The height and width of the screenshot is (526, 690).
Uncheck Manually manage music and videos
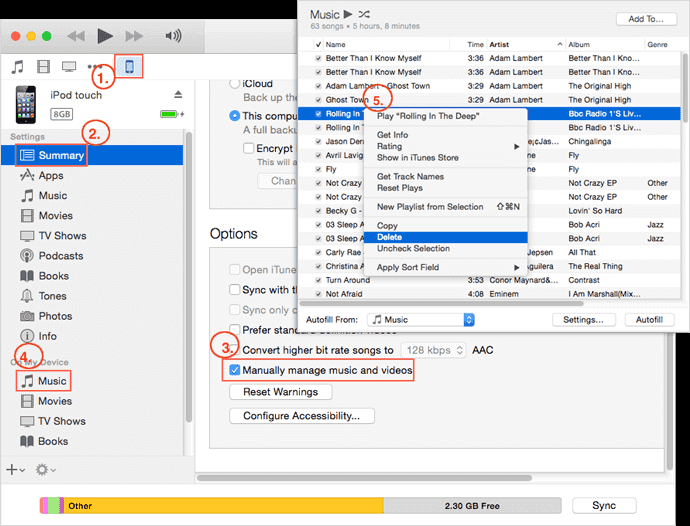[x=235, y=370]
